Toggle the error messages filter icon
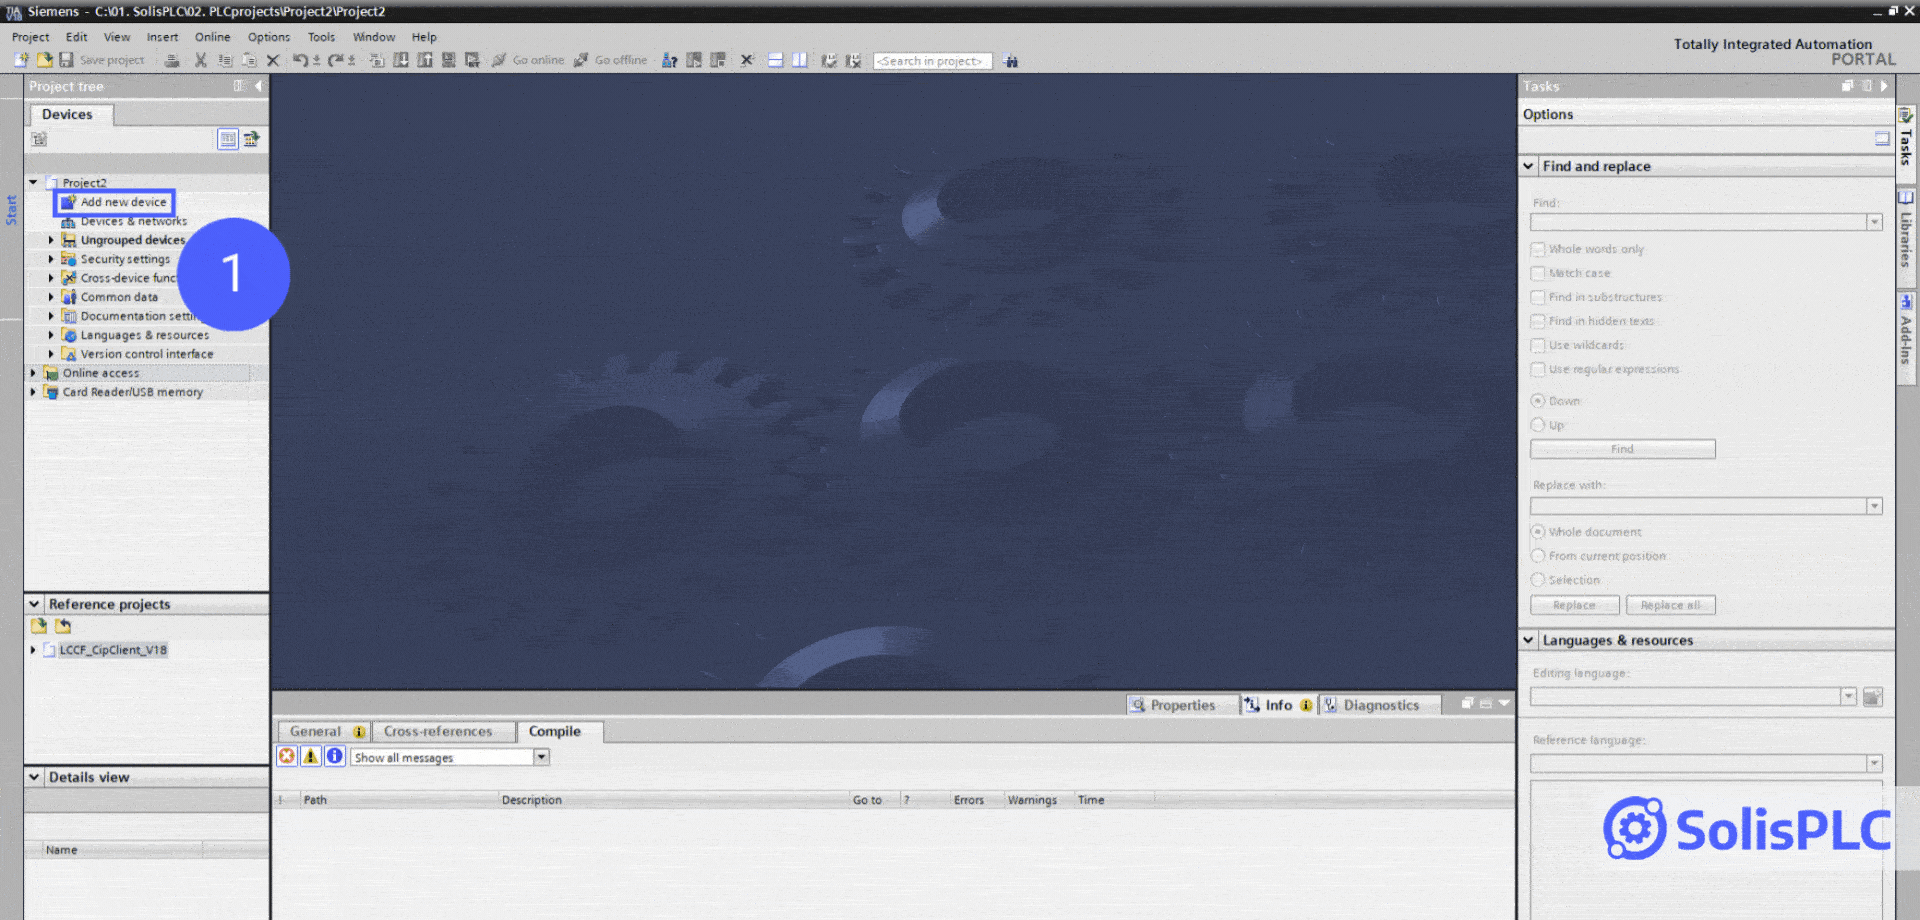Viewport: 1920px width, 920px height. click(287, 757)
